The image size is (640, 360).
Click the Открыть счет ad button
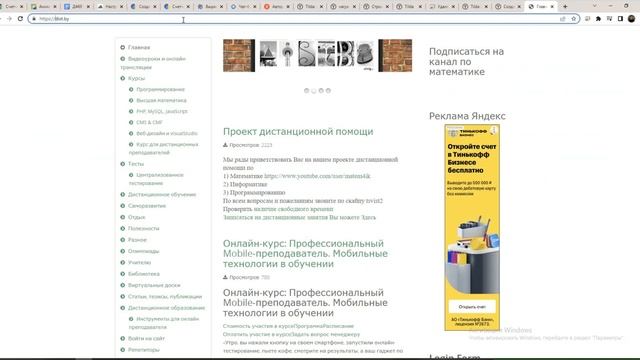click(x=472, y=307)
